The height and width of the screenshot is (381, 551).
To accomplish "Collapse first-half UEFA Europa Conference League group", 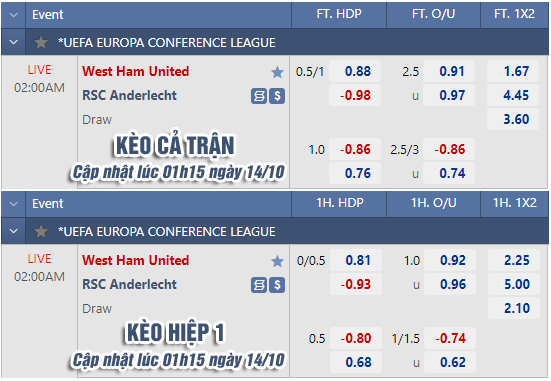I will coord(14,231).
